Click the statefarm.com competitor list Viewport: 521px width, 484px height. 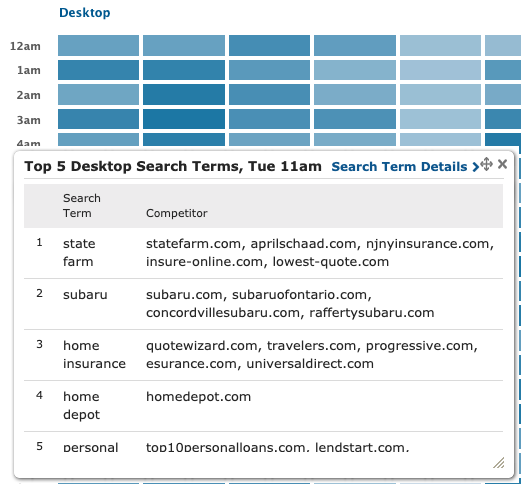click(x=320, y=253)
